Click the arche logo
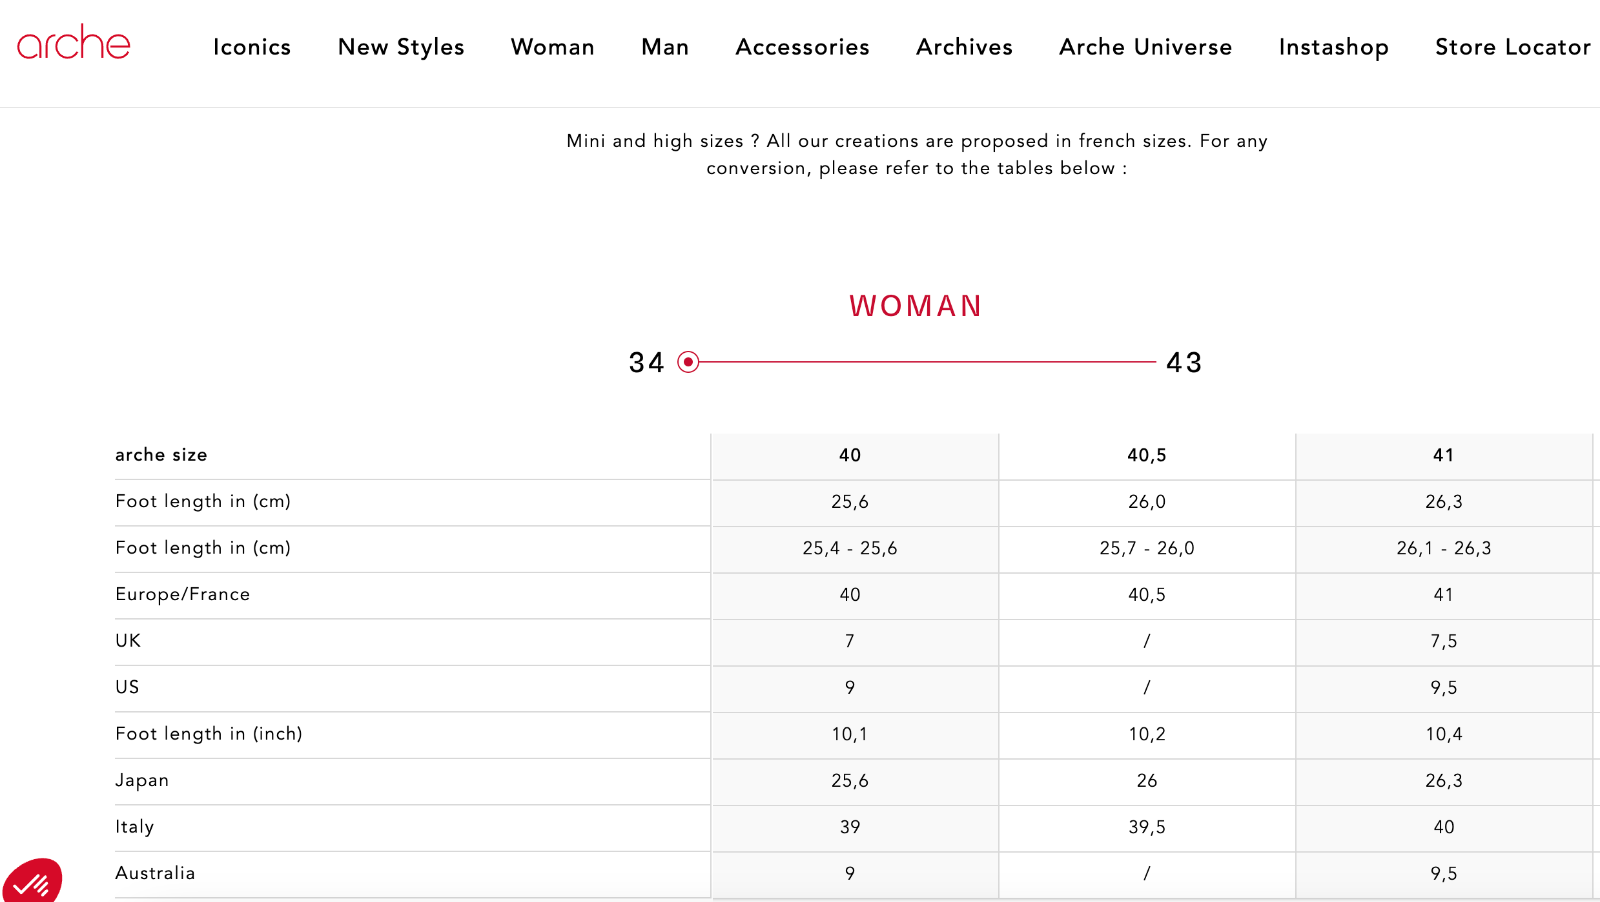 point(73,43)
